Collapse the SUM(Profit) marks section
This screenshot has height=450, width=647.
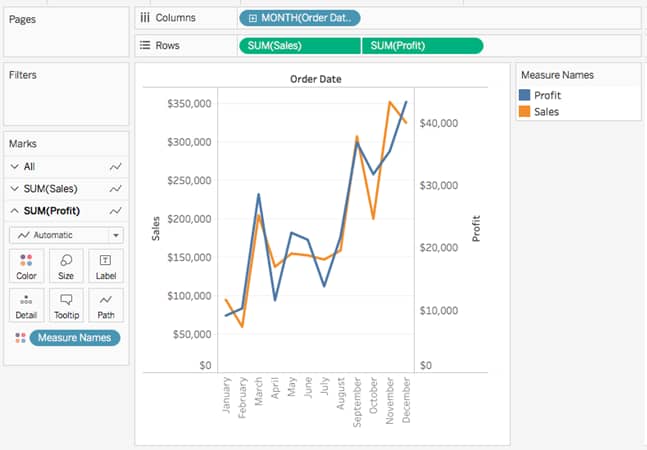coord(14,211)
